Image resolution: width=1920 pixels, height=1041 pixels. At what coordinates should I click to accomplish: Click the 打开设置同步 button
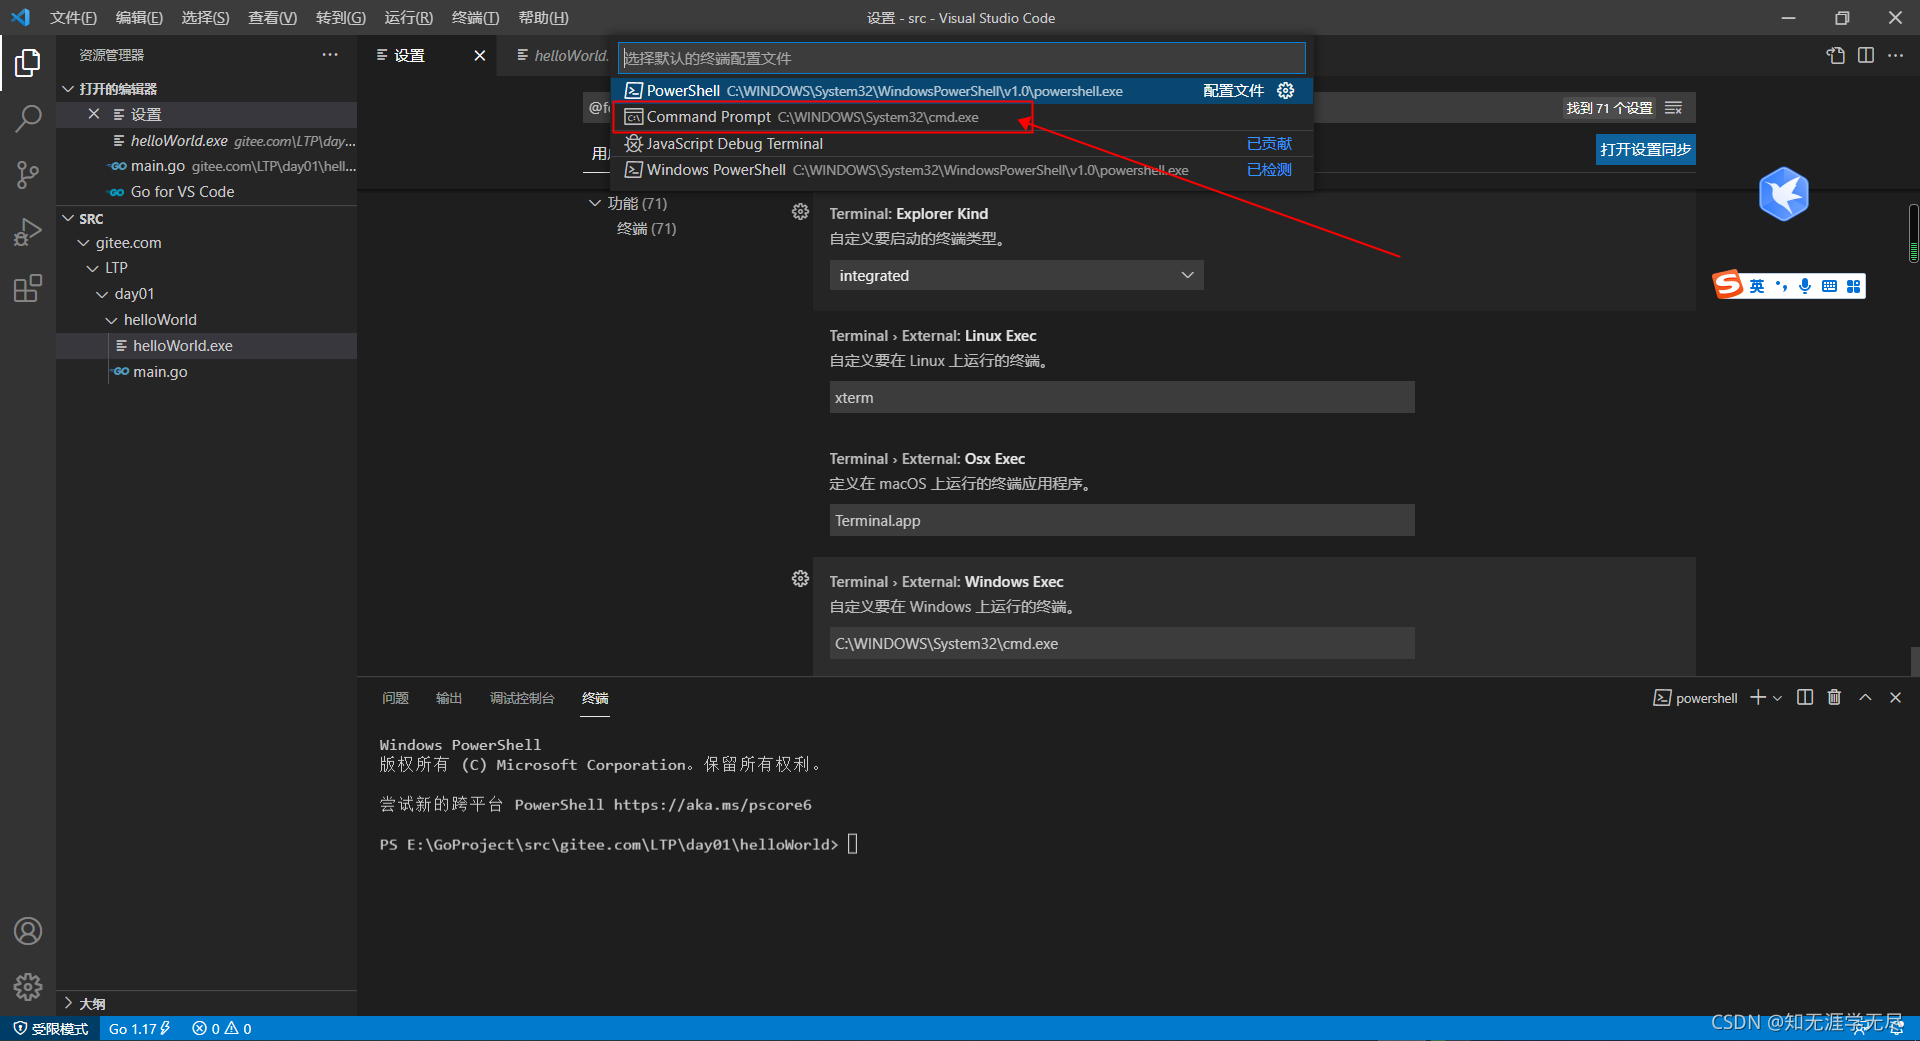1645,149
